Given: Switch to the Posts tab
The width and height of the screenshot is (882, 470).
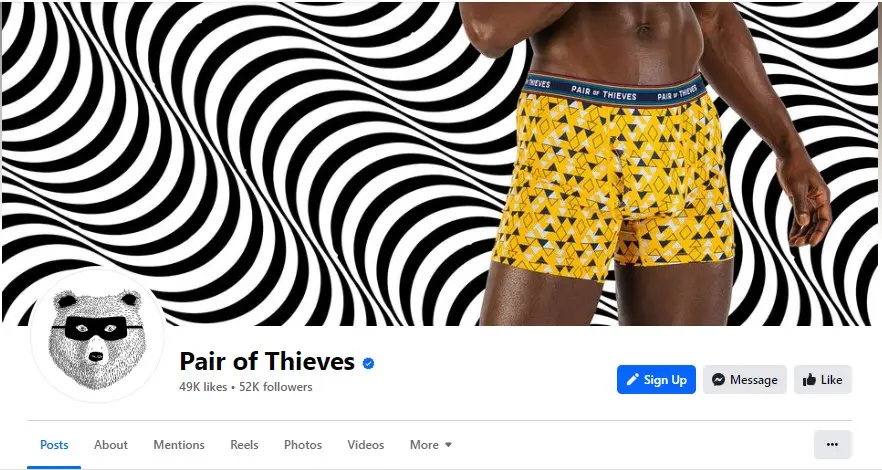Looking at the screenshot, I should coord(54,445).
